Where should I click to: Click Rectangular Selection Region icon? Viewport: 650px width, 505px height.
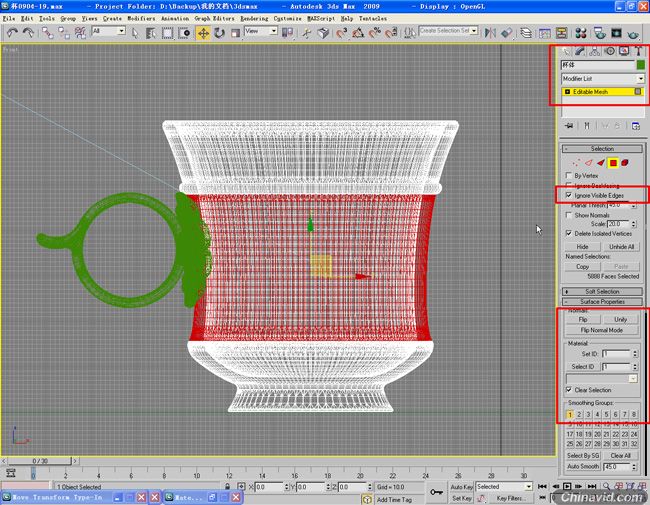click(167, 33)
